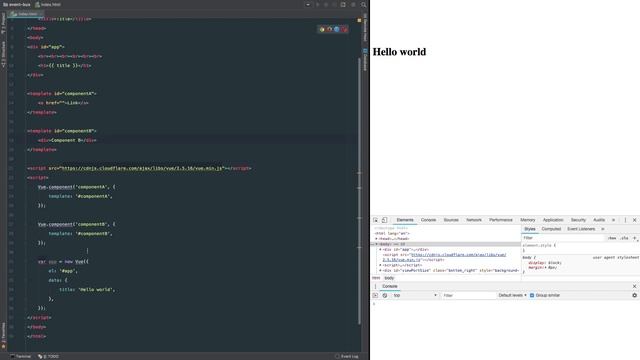Collapse the body element in DOM tree
Image resolution: width=640 pixels, height=360 pixels.
tap(376, 244)
